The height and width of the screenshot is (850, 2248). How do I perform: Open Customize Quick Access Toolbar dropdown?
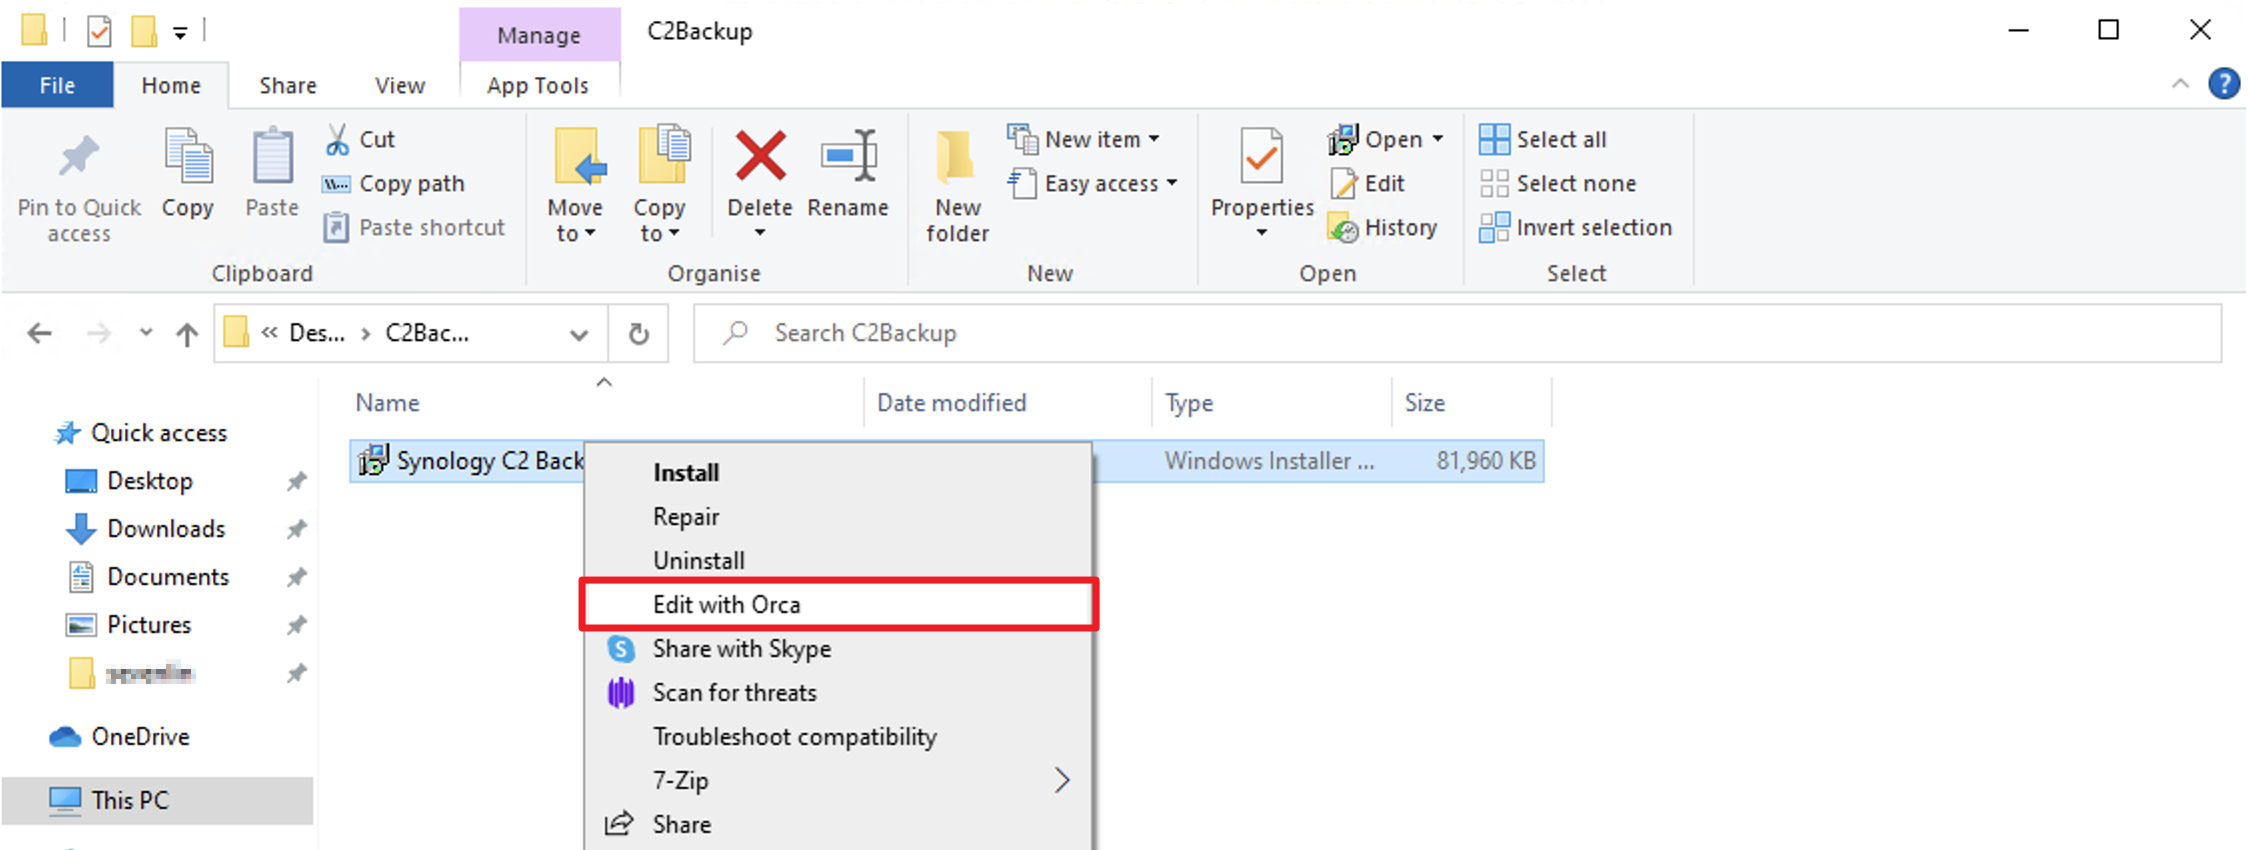[180, 33]
